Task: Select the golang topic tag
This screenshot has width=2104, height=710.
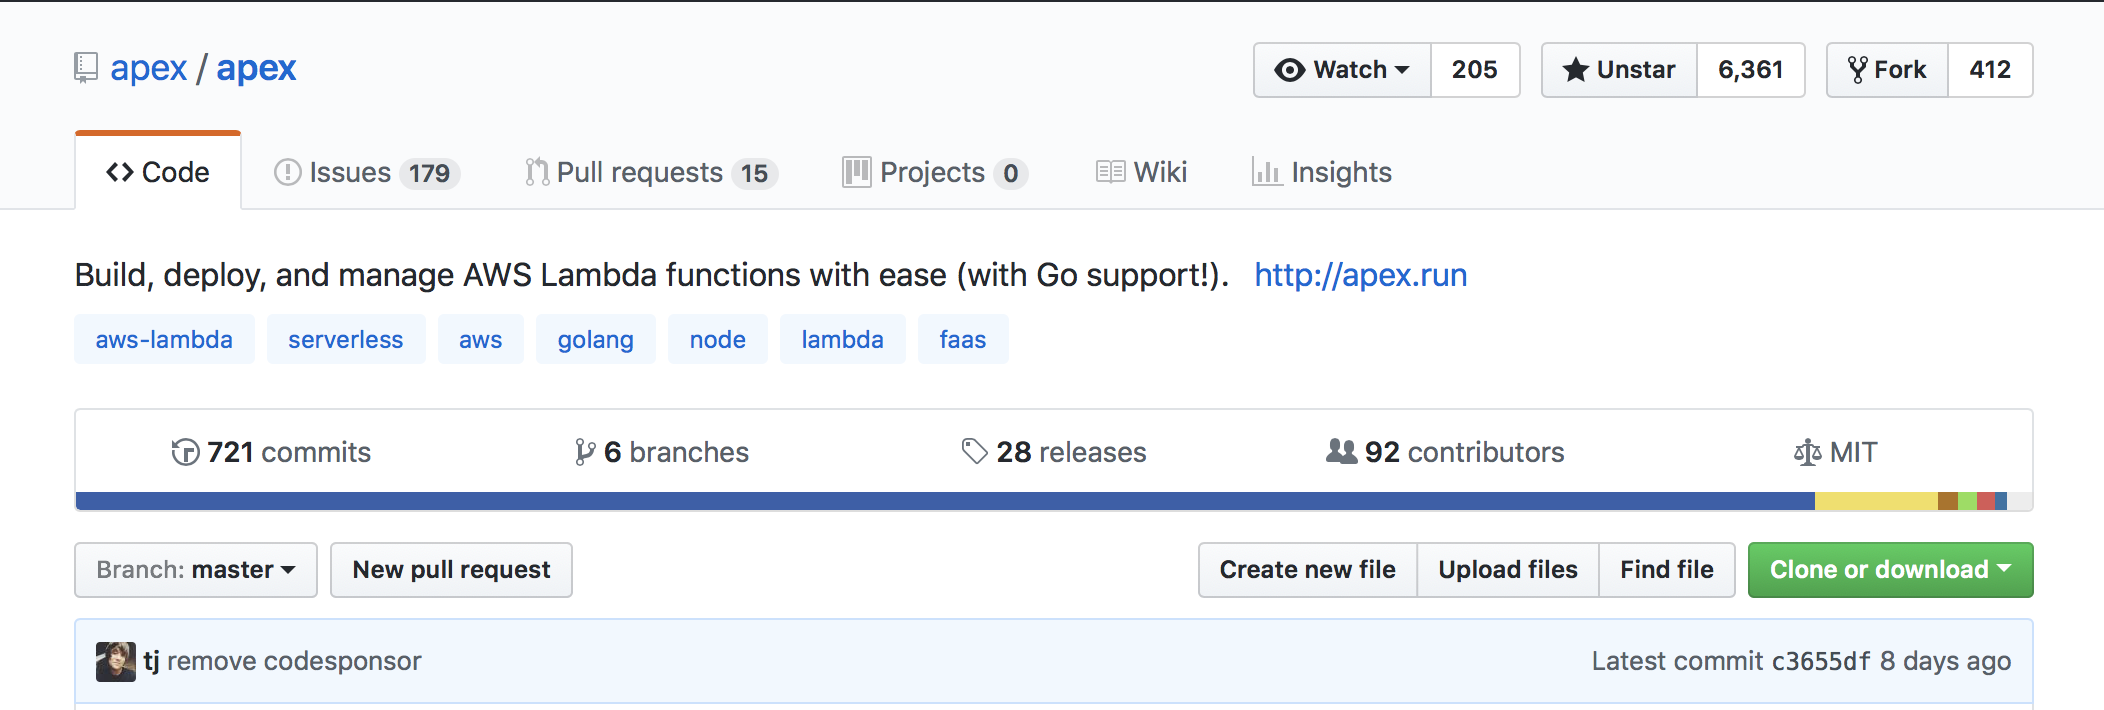Action: [596, 340]
